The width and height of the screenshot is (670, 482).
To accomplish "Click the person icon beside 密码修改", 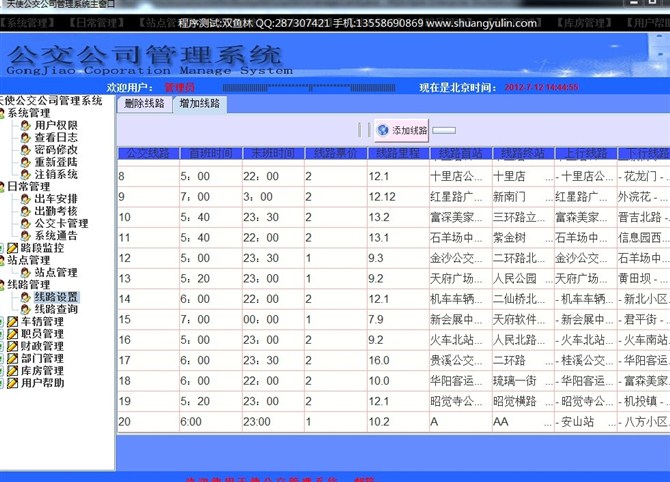I will 26,150.
